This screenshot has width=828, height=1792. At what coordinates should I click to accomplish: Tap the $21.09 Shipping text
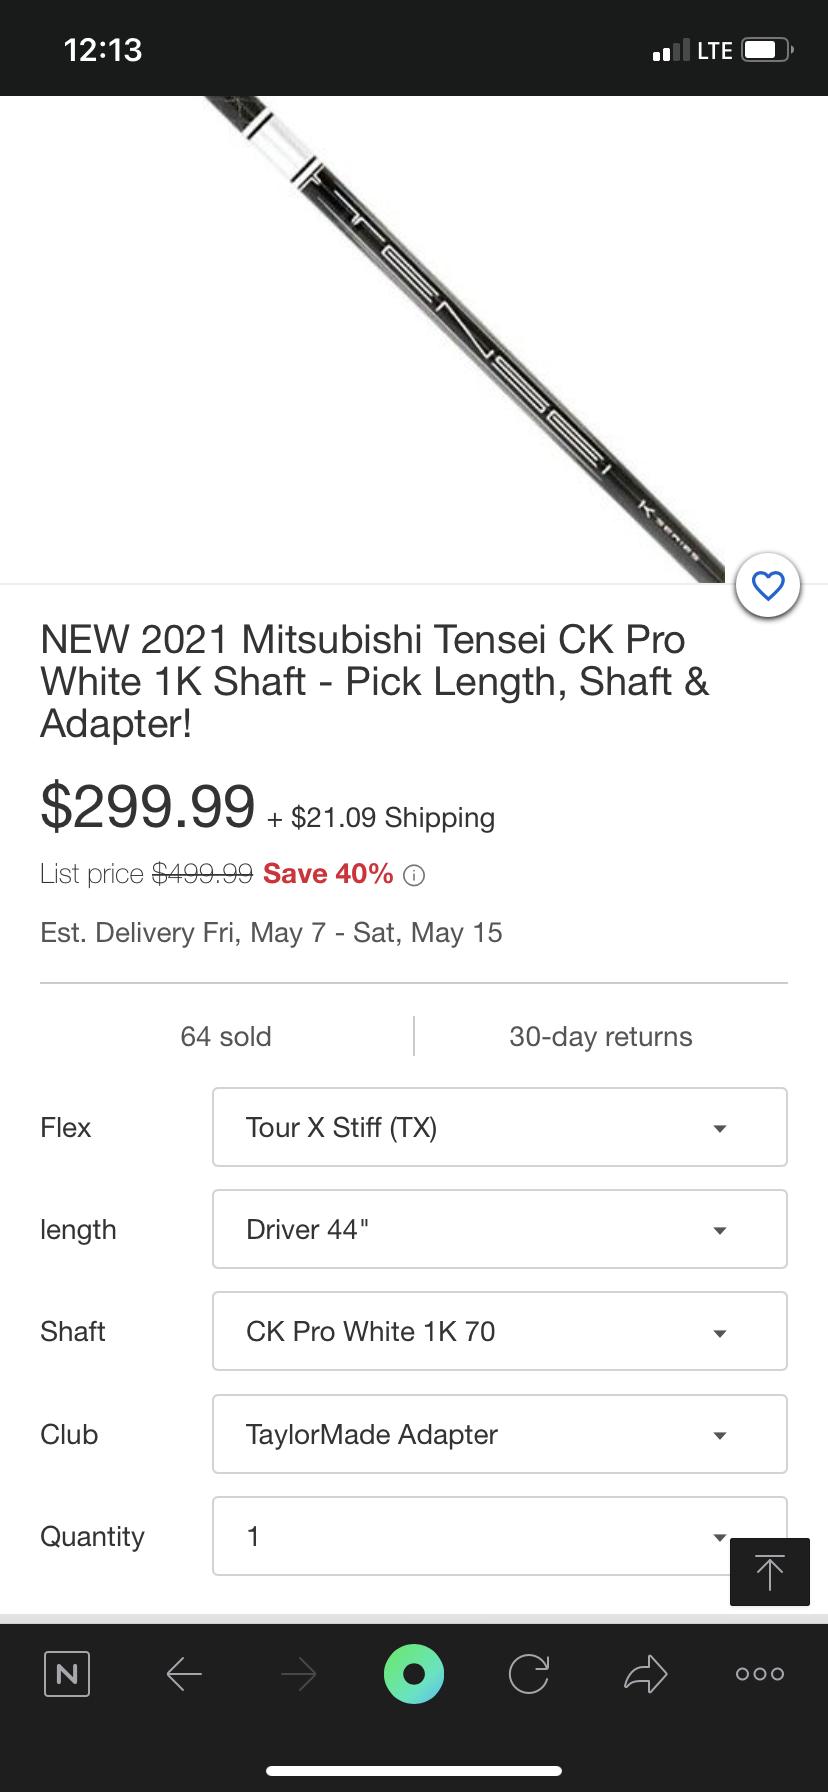click(x=393, y=818)
